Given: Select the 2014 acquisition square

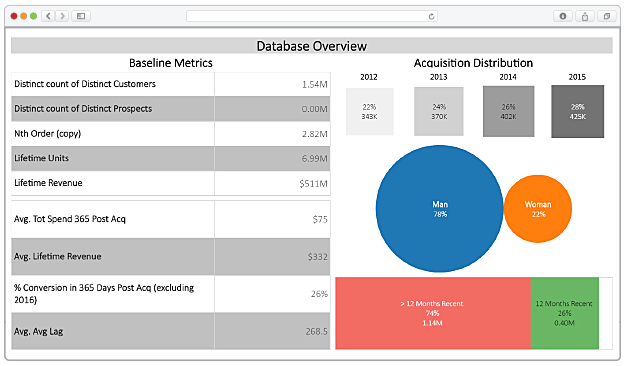Looking at the screenshot, I should coord(508,112).
